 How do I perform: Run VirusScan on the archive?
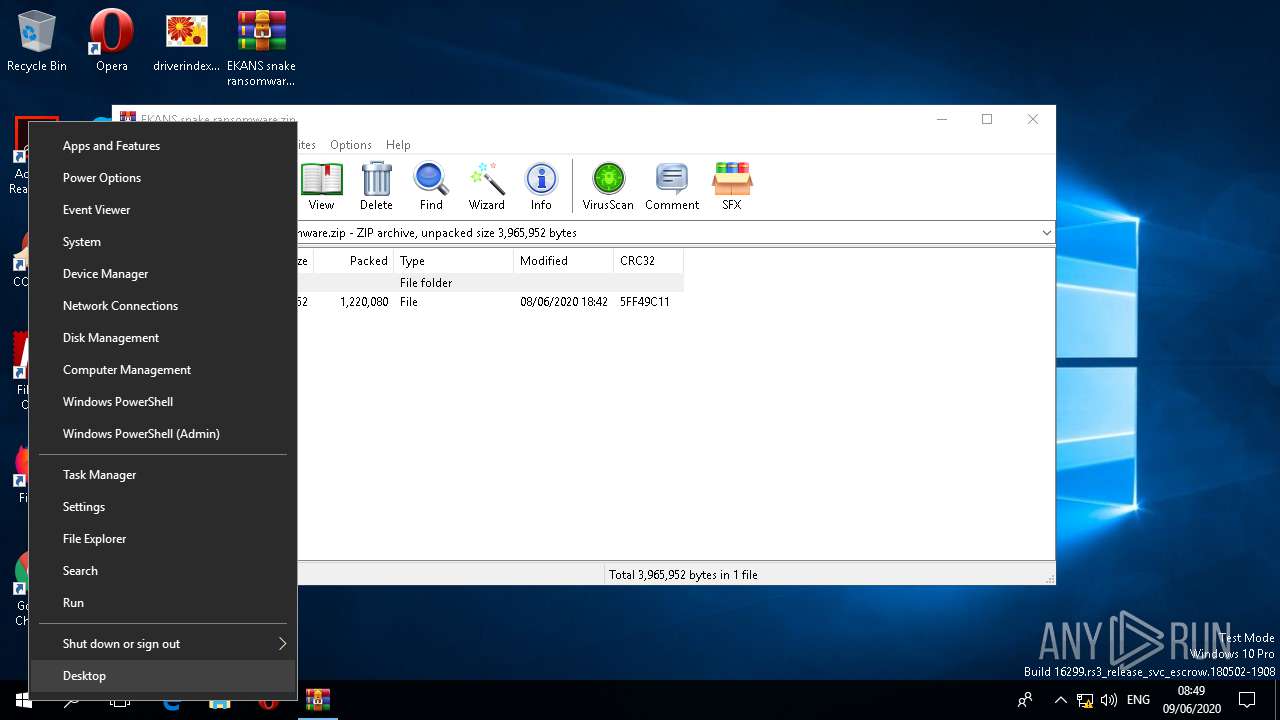click(608, 186)
